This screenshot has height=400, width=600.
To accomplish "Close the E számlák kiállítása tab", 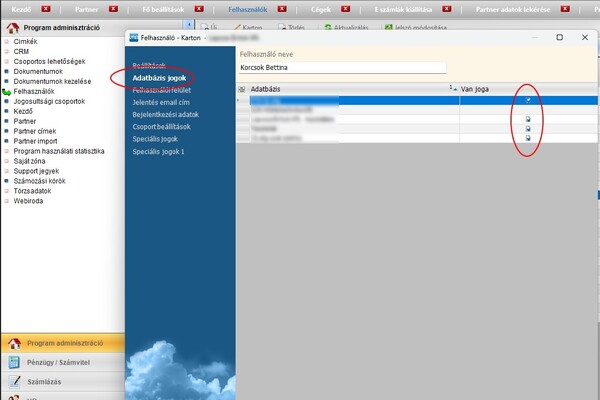I will (x=447, y=9).
